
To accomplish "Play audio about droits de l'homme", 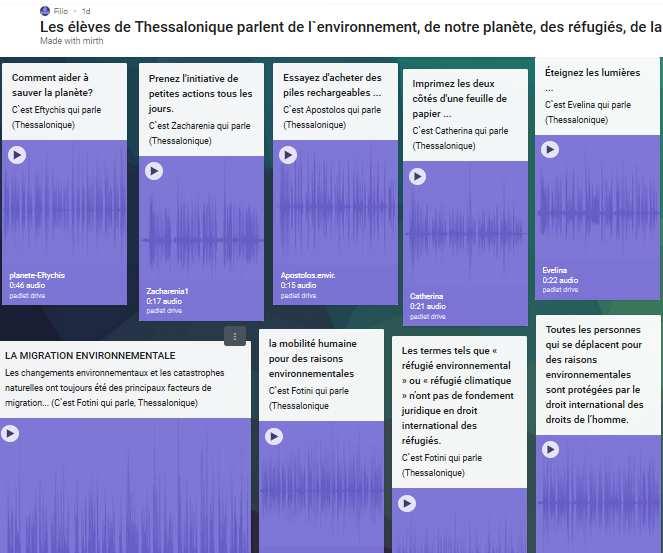I will tap(549, 451).
